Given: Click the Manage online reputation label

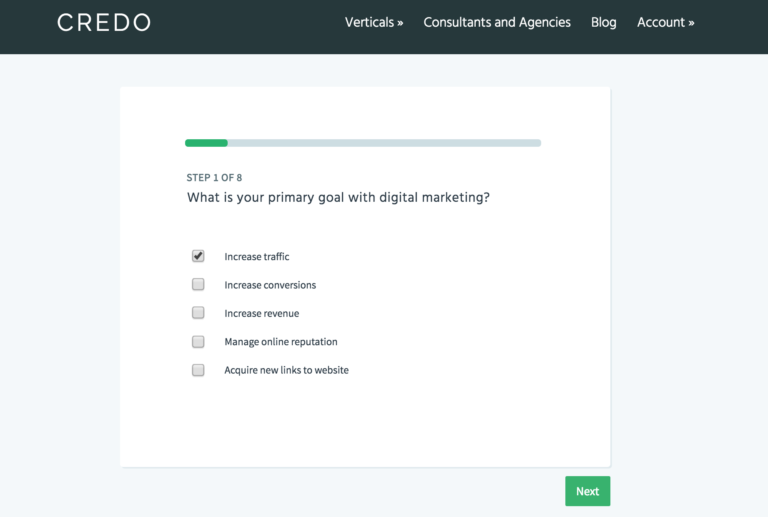Looking at the screenshot, I should 281,342.
